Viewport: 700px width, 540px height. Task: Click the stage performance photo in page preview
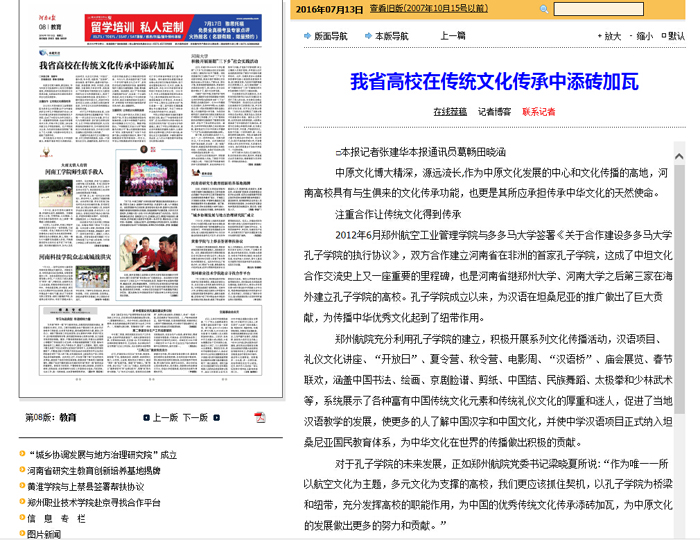[149, 178]
